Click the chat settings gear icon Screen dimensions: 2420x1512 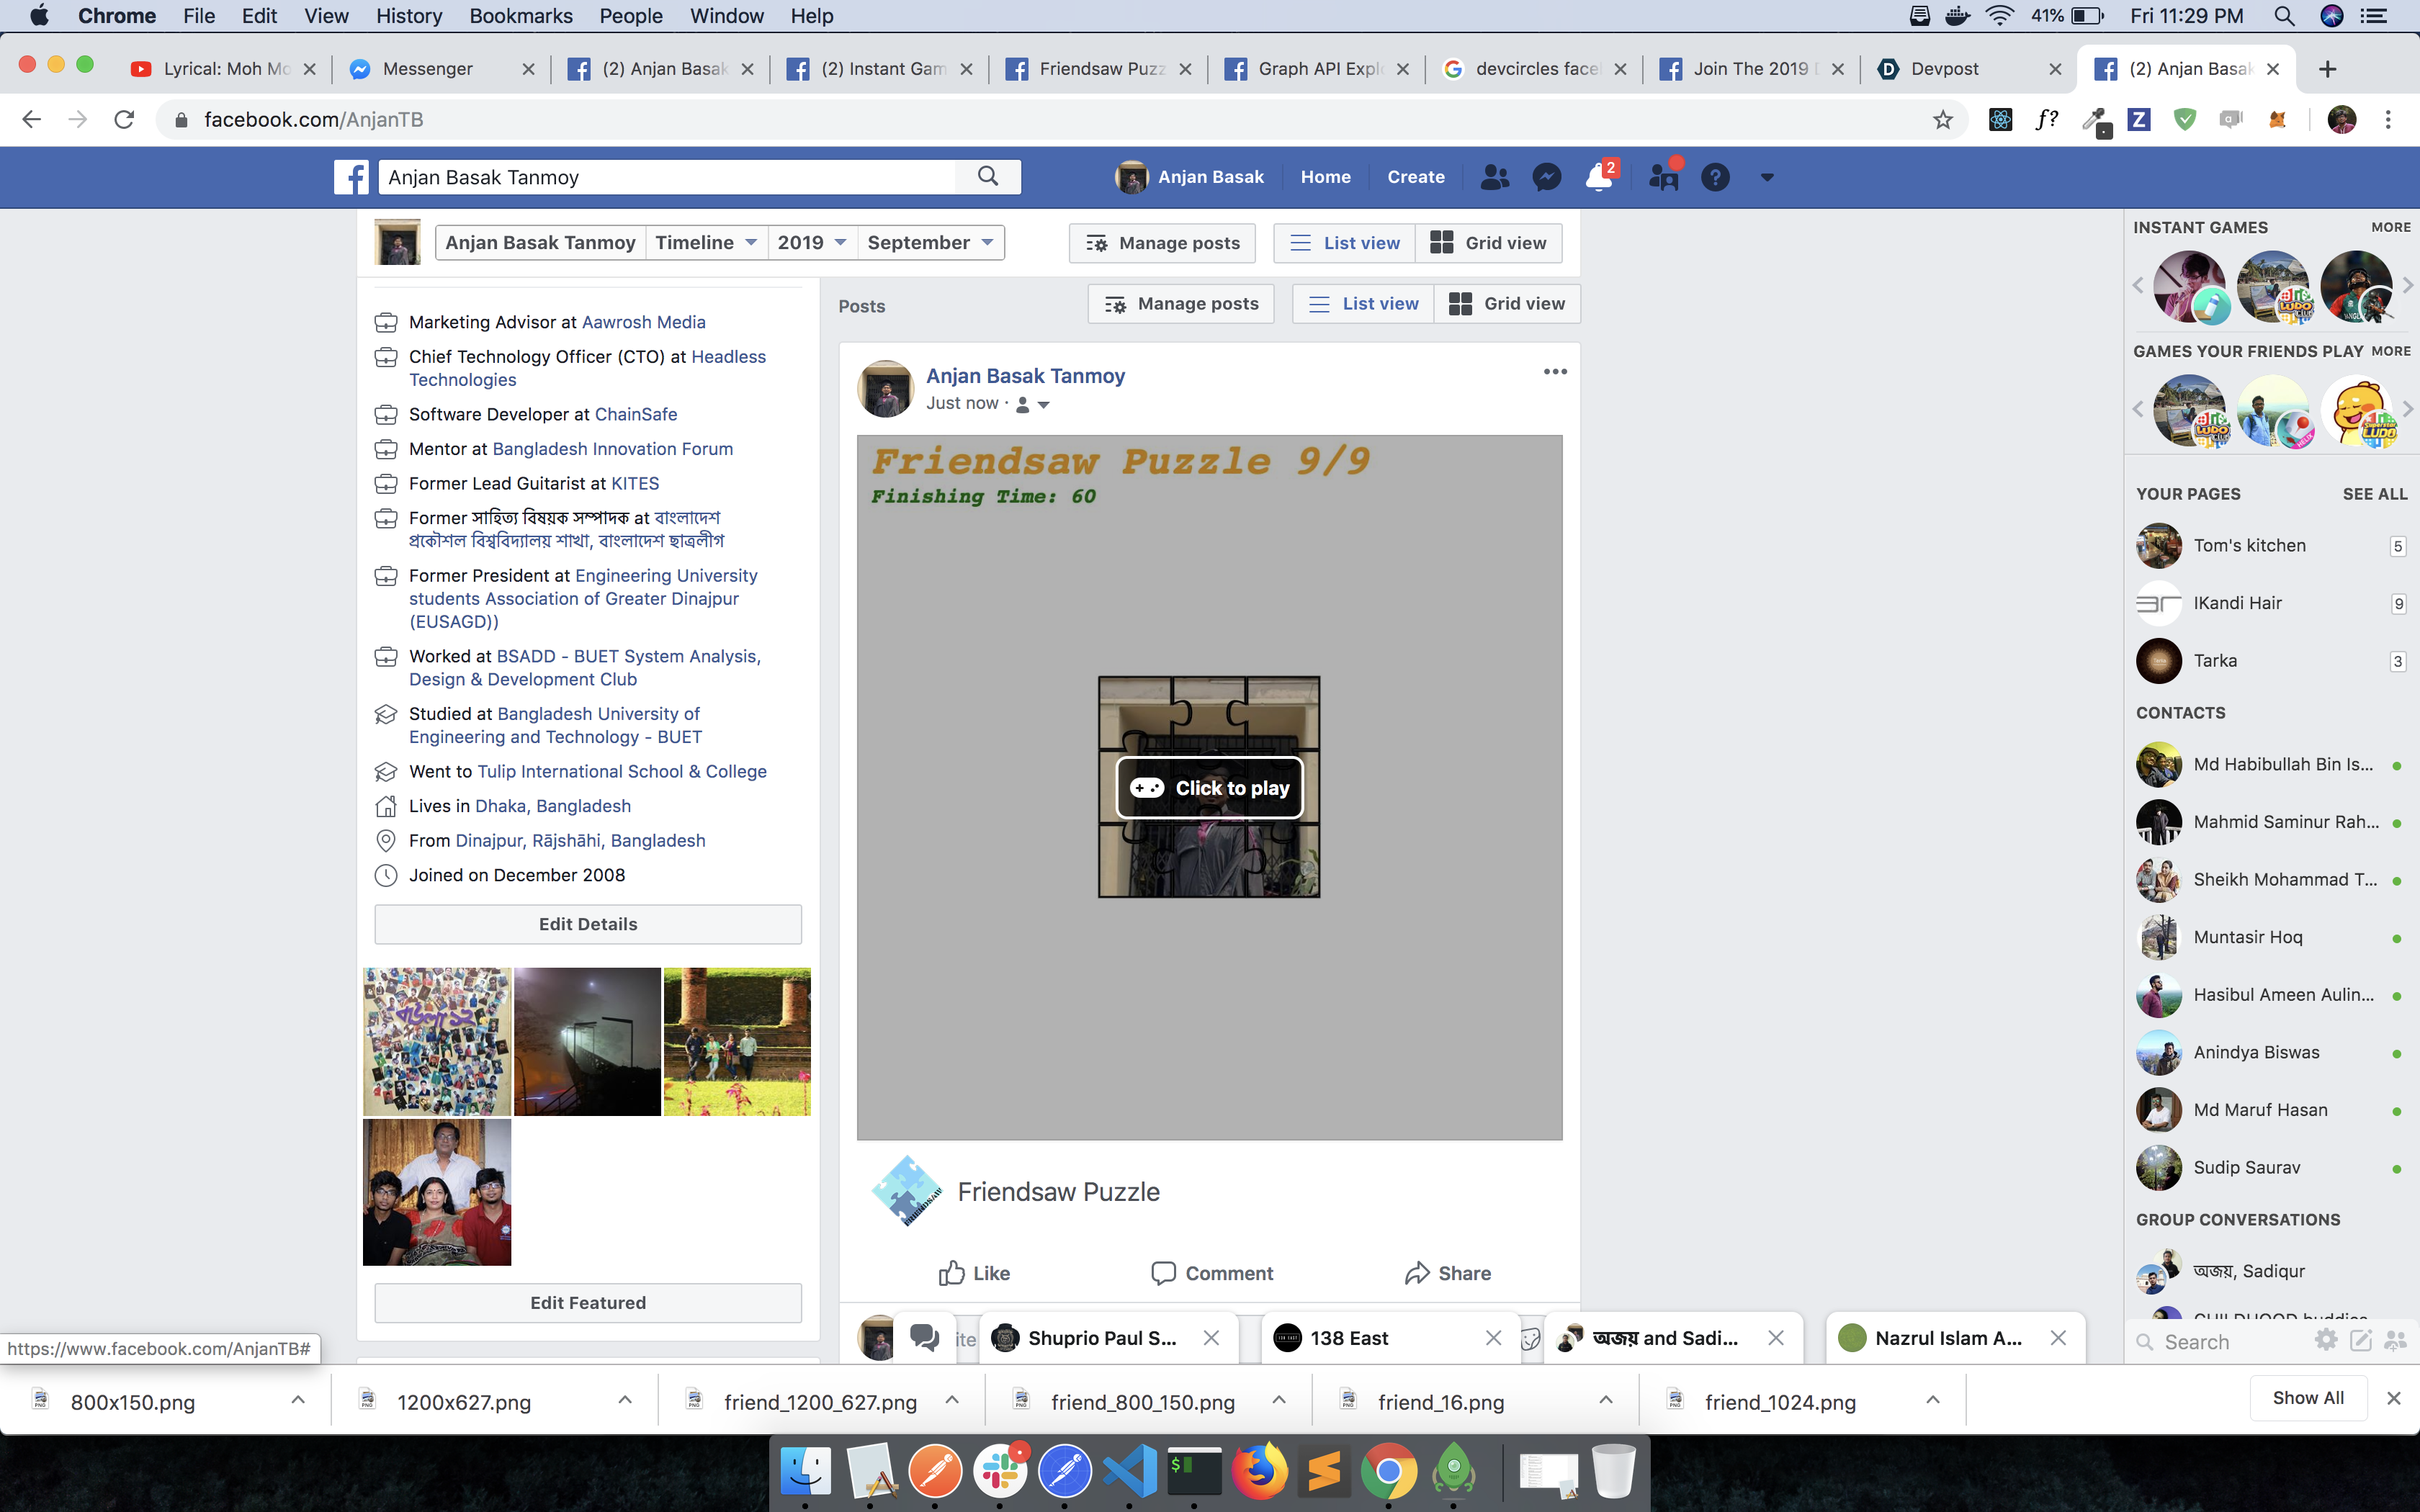[2326, 1341]
